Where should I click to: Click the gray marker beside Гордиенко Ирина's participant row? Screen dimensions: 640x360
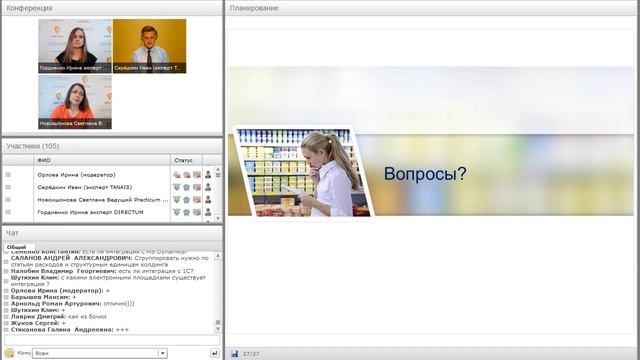[x=8, y=212]
